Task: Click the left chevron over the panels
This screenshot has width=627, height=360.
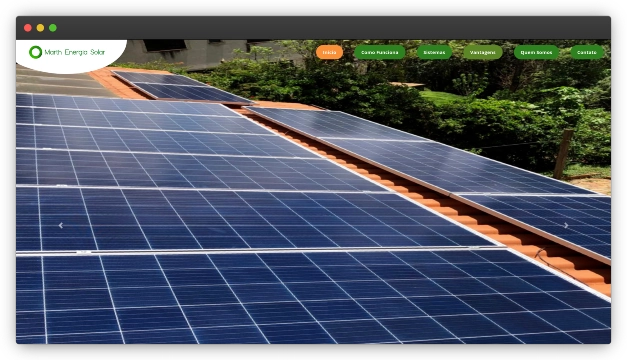Action: click(x=61, y=226)
